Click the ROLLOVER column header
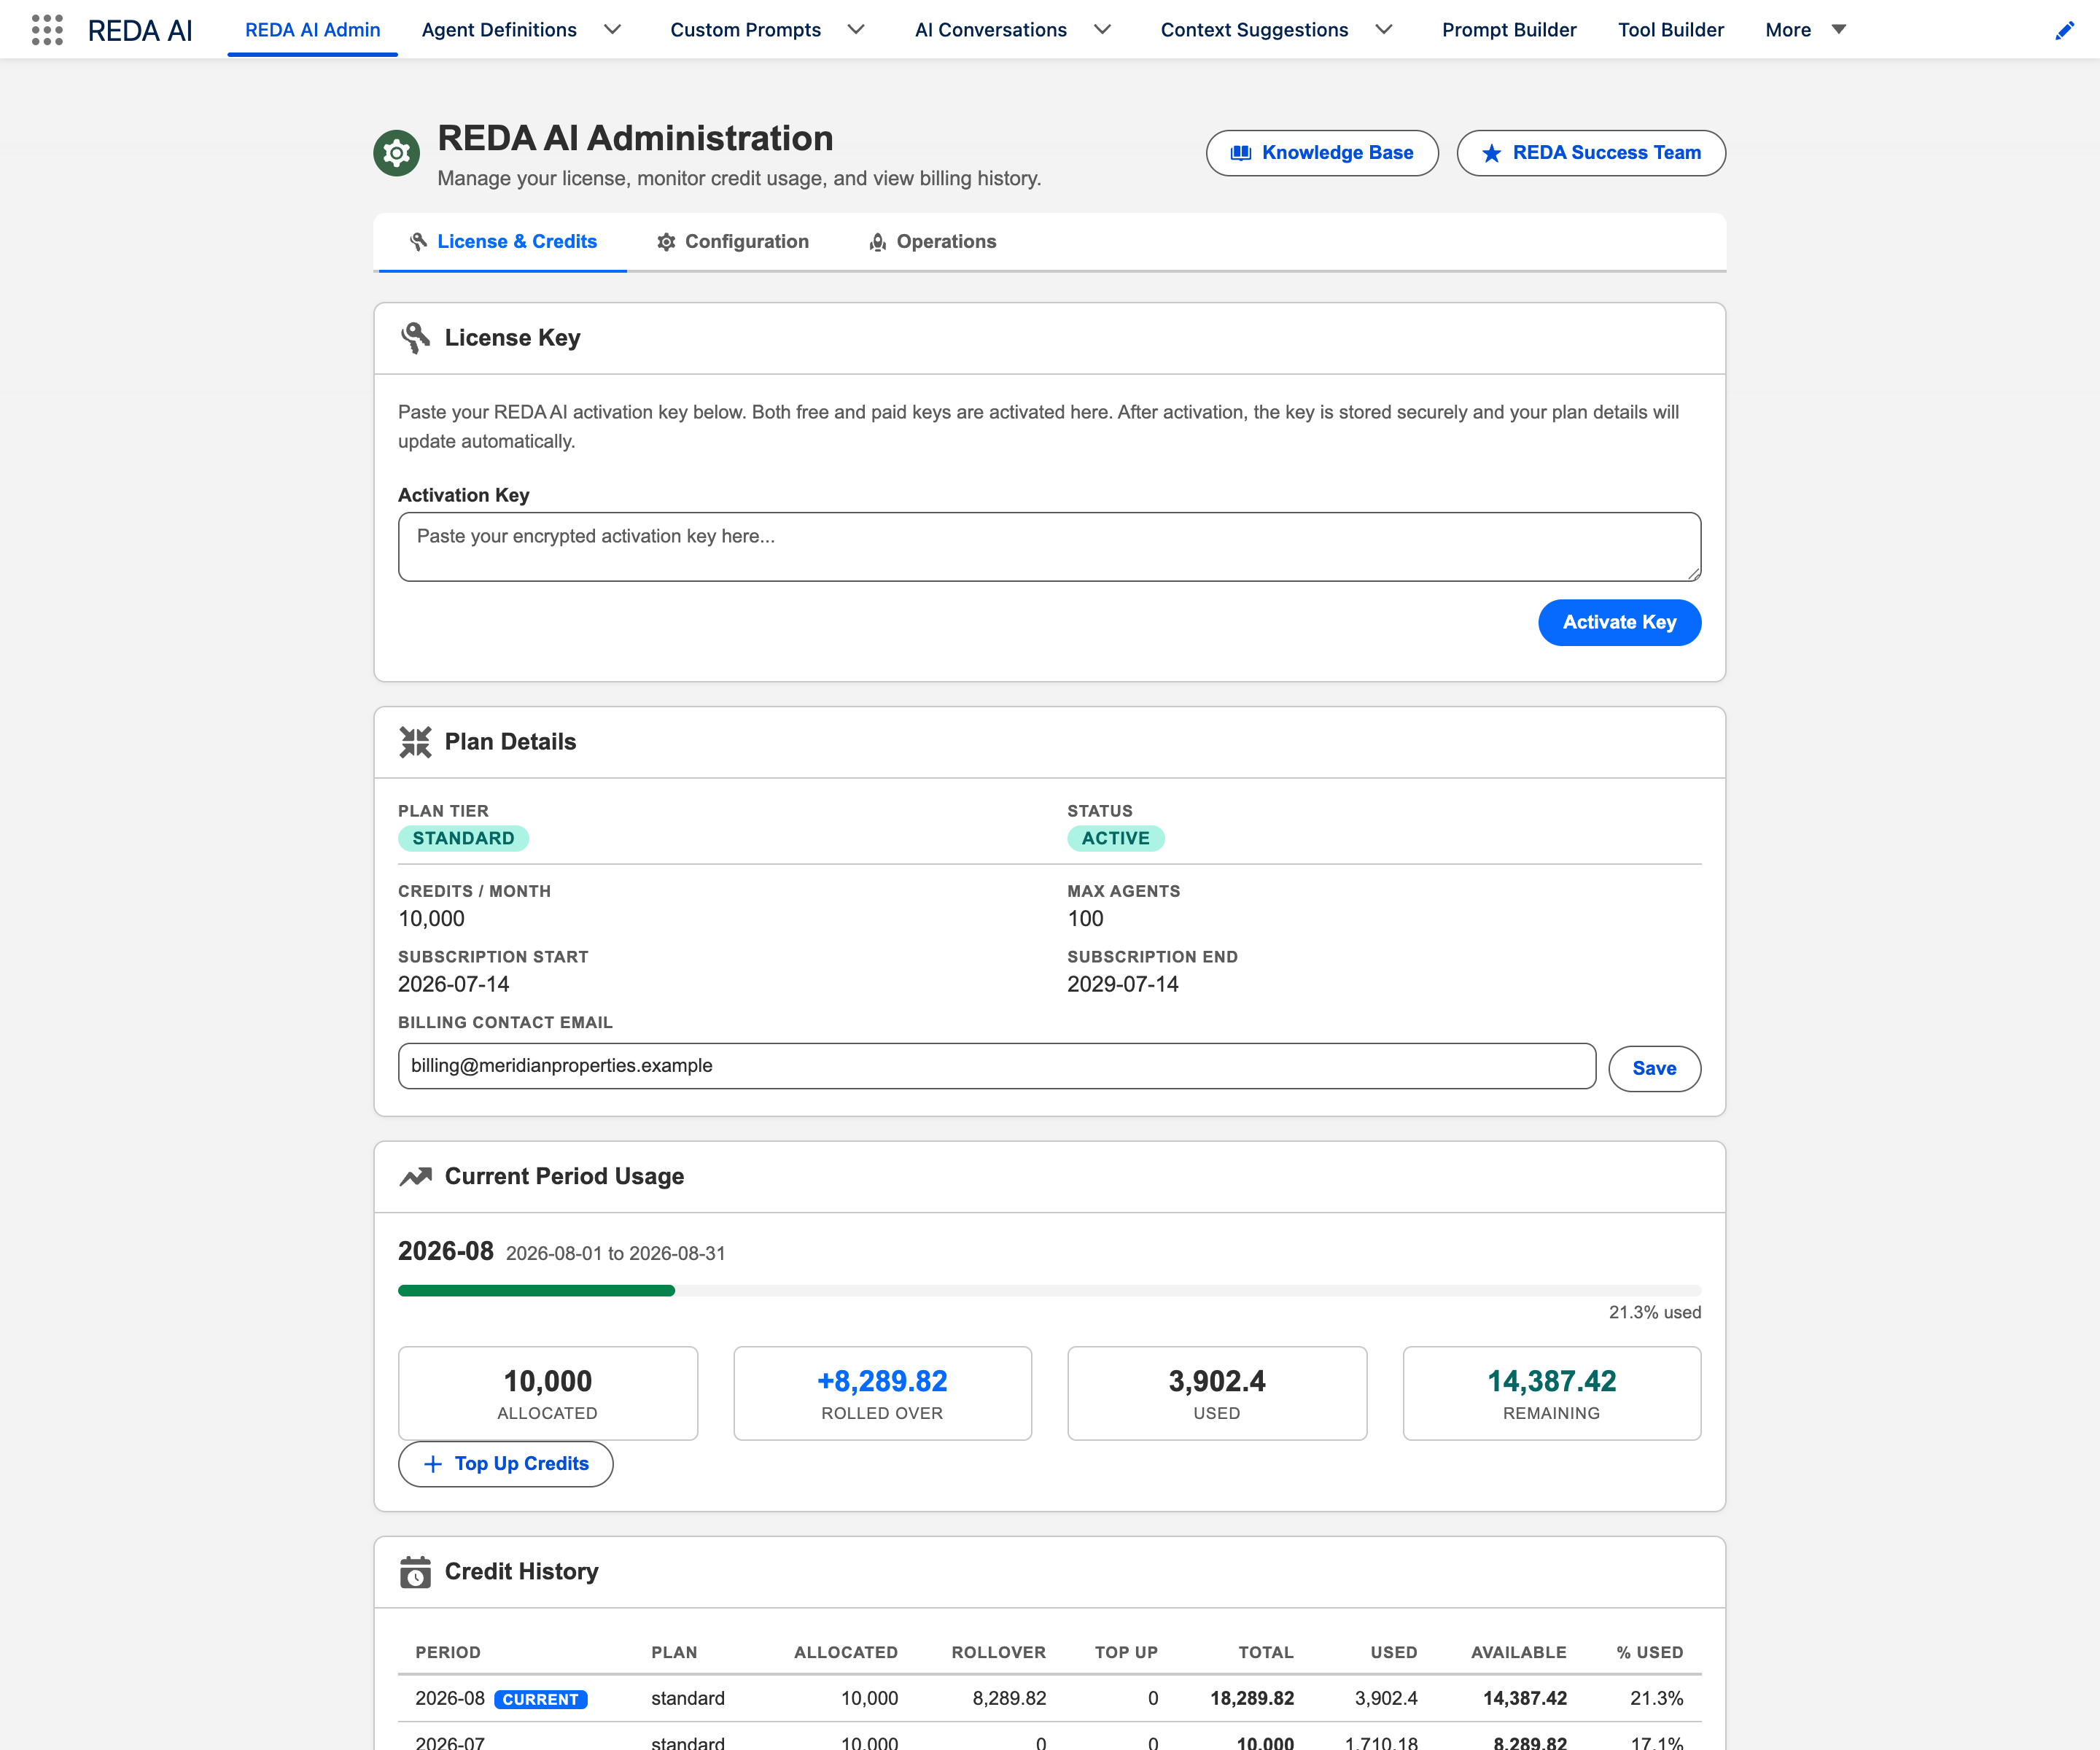Viewport: 2100px width, 1750px height. [998, 1652]
